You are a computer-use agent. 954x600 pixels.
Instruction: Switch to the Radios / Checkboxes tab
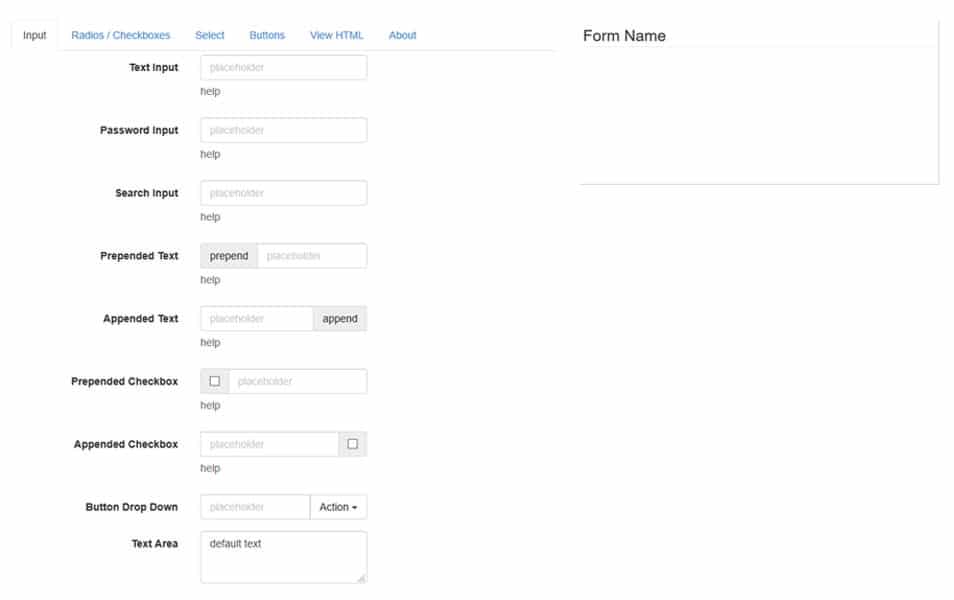(118, 35)
